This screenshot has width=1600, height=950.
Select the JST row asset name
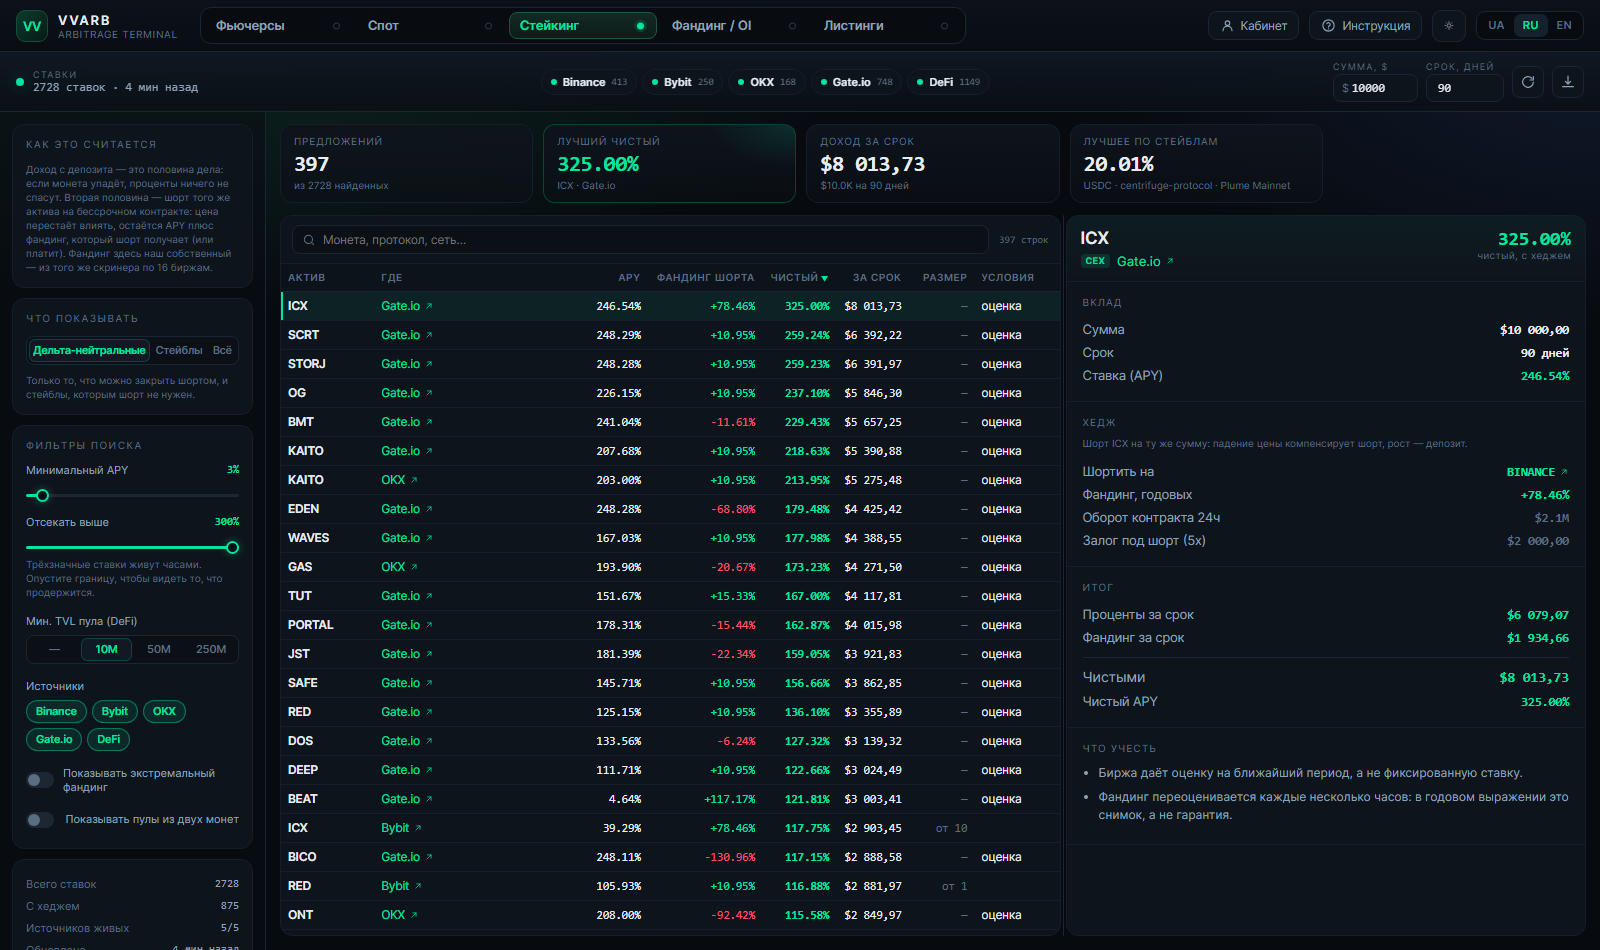click(x=299, y=654)
